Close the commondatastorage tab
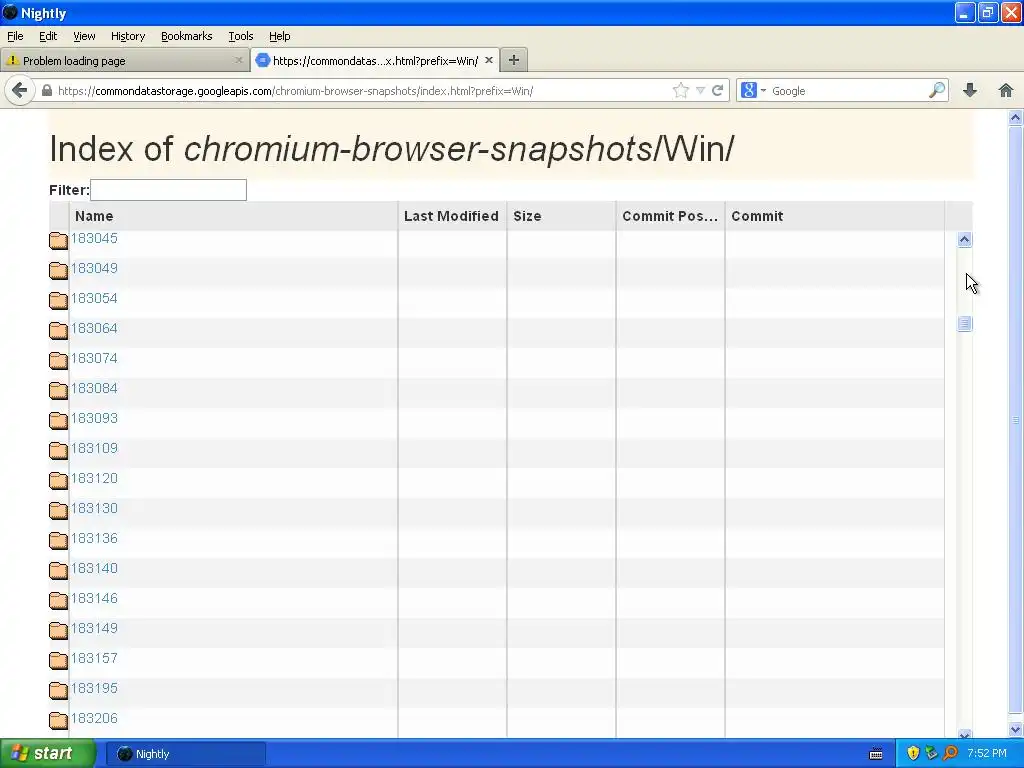 tap(488, 60)
